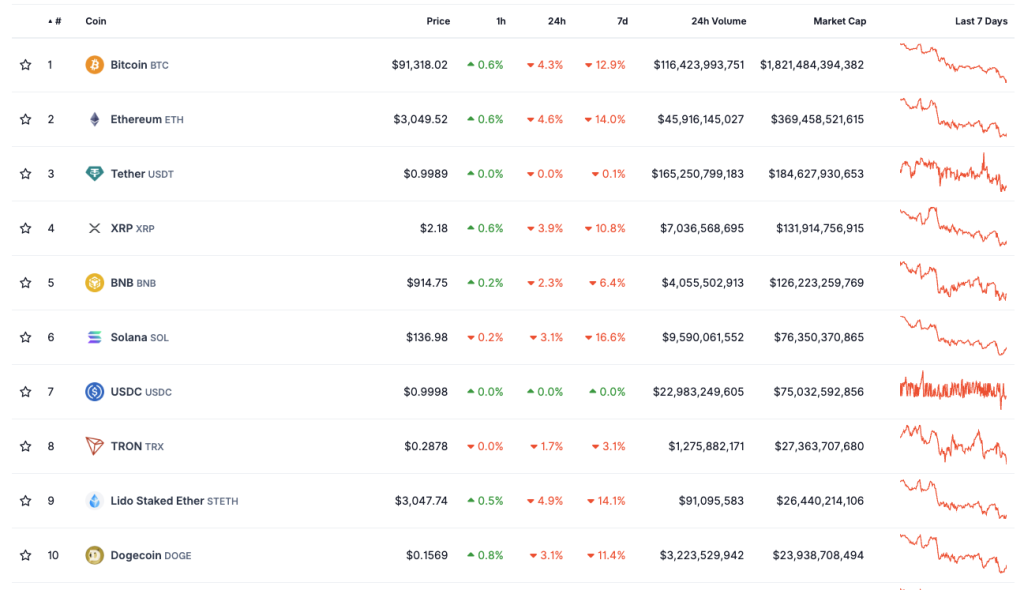Sort table by Price column header

point(438,21)
